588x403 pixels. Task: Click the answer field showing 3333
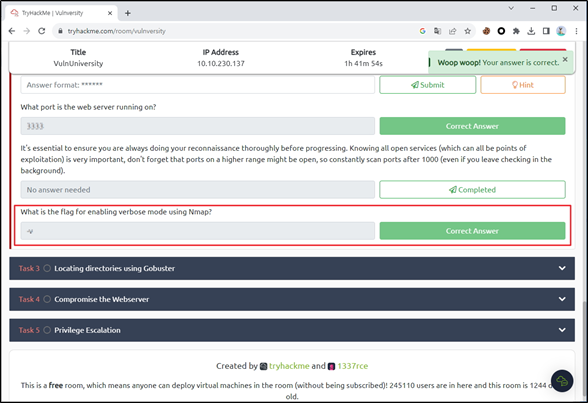click(x=198, y=126)
